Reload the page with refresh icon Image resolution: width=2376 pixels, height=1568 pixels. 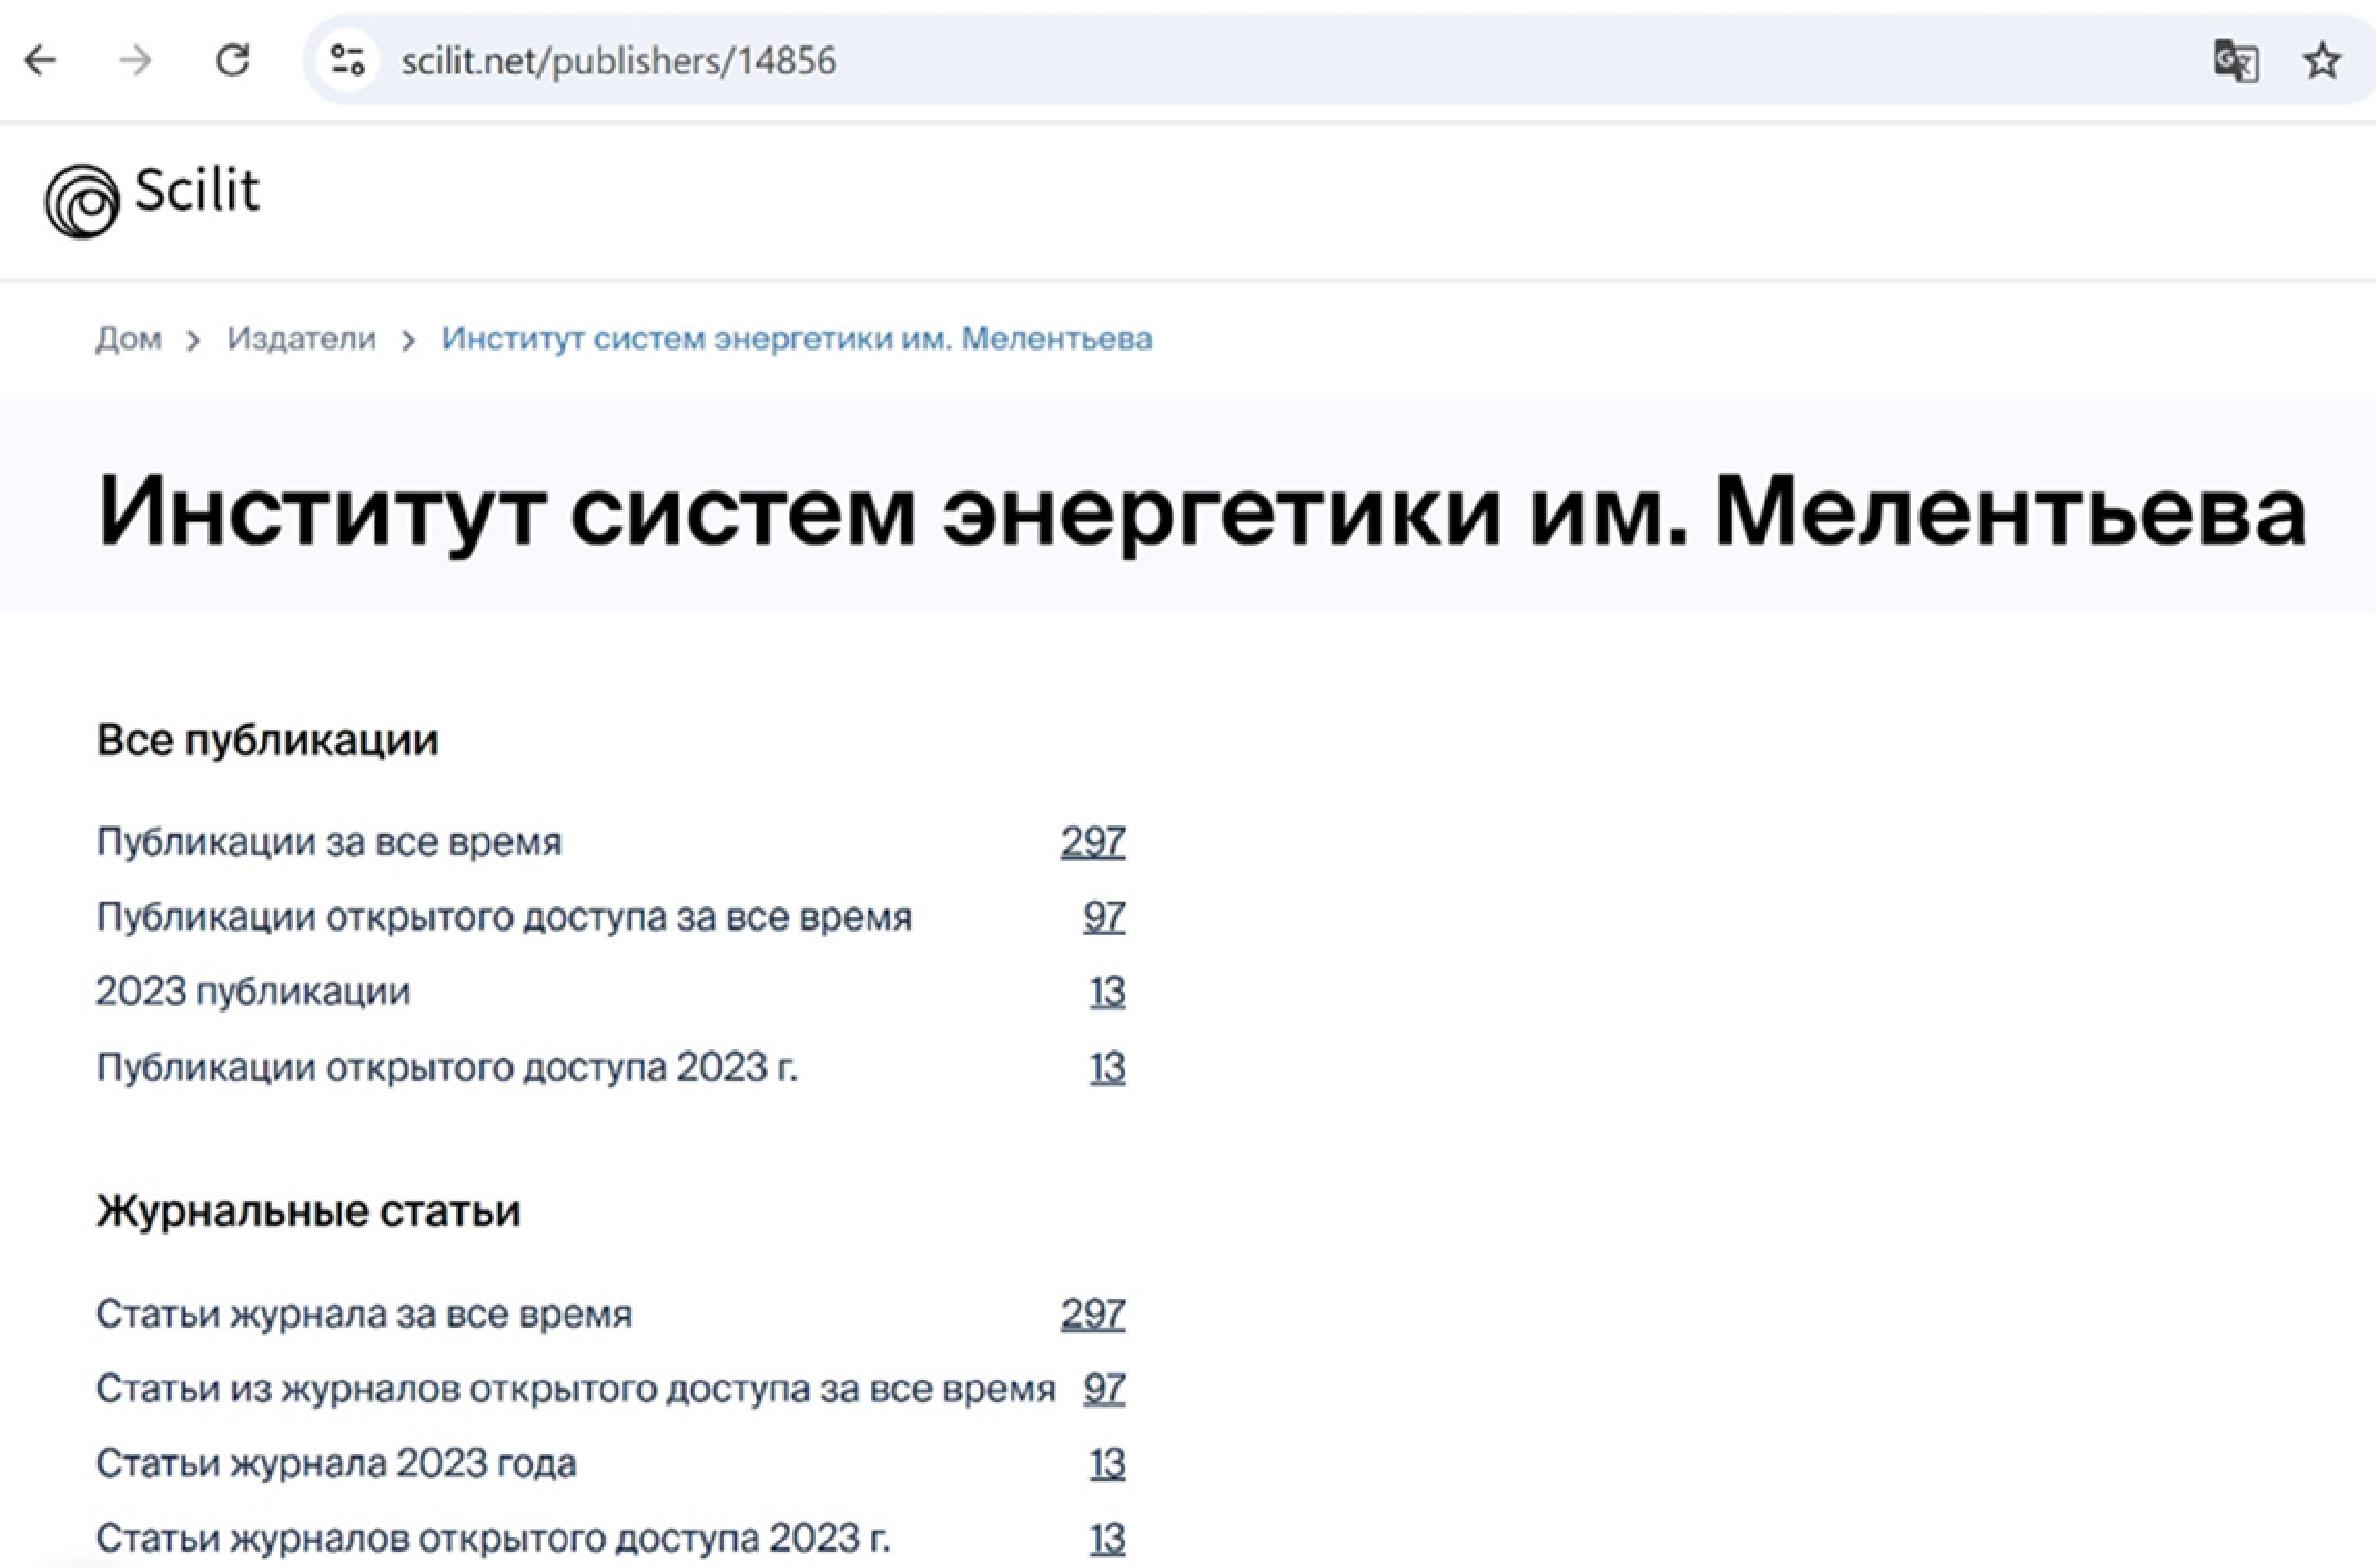[233, 61]
